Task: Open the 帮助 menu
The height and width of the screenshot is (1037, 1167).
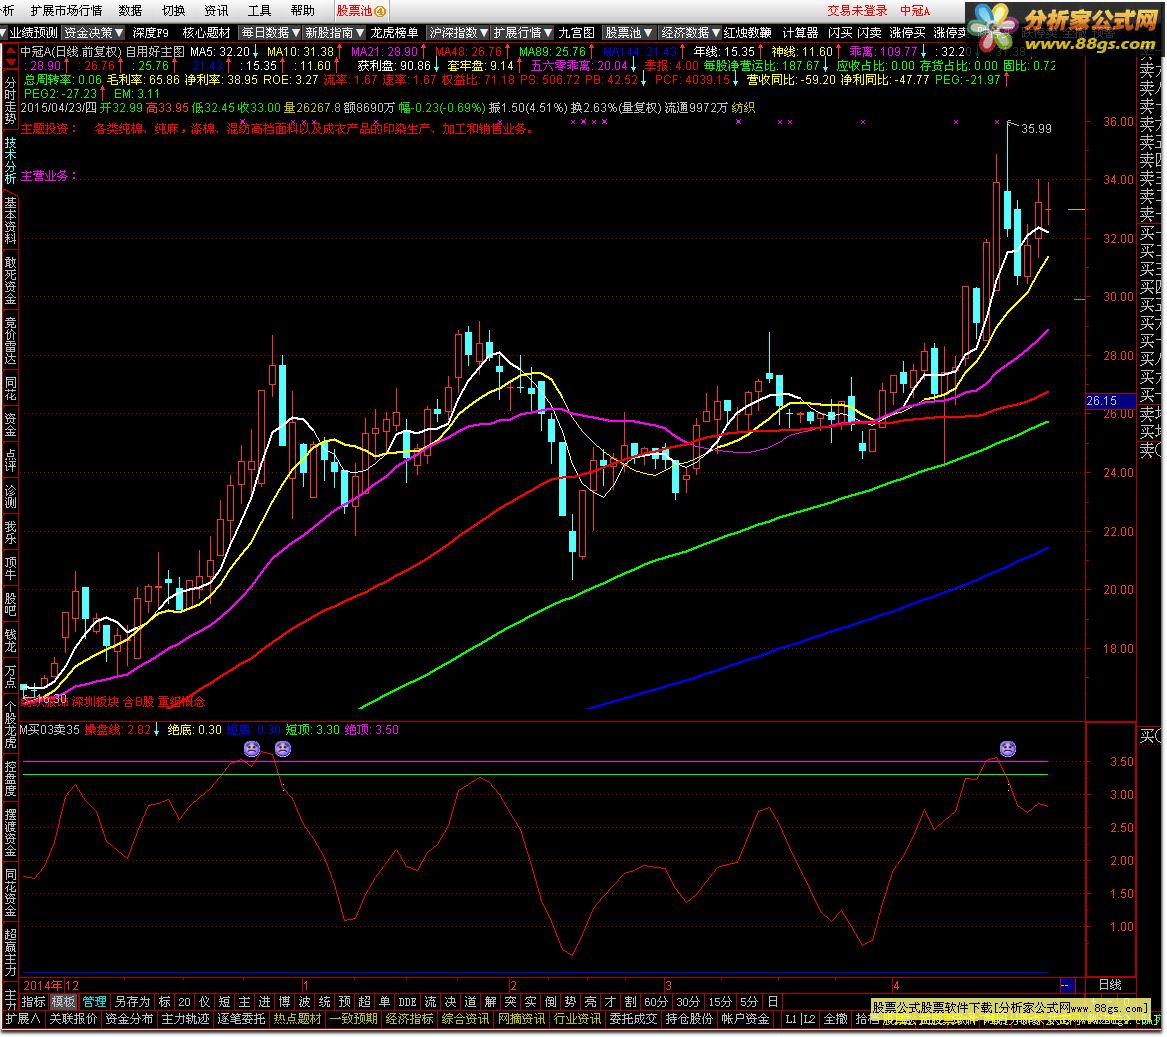Action: coord(303,10)
